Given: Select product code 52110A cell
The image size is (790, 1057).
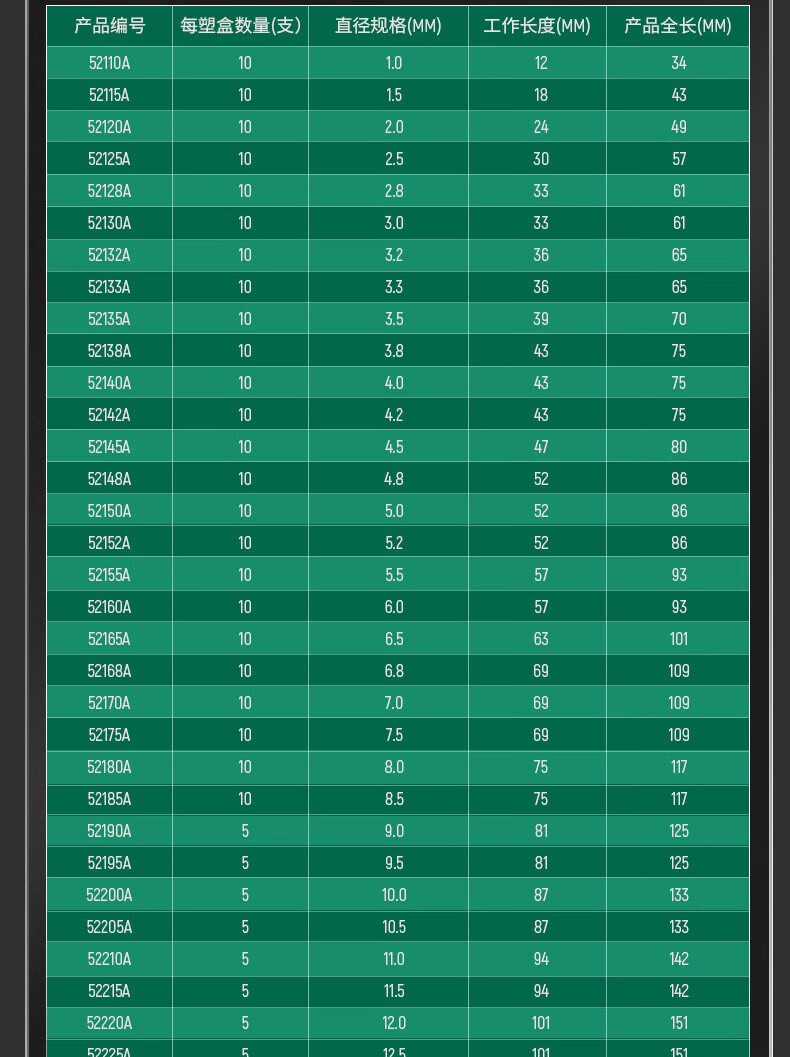Looking at the screenshot, I should [109, 63].
